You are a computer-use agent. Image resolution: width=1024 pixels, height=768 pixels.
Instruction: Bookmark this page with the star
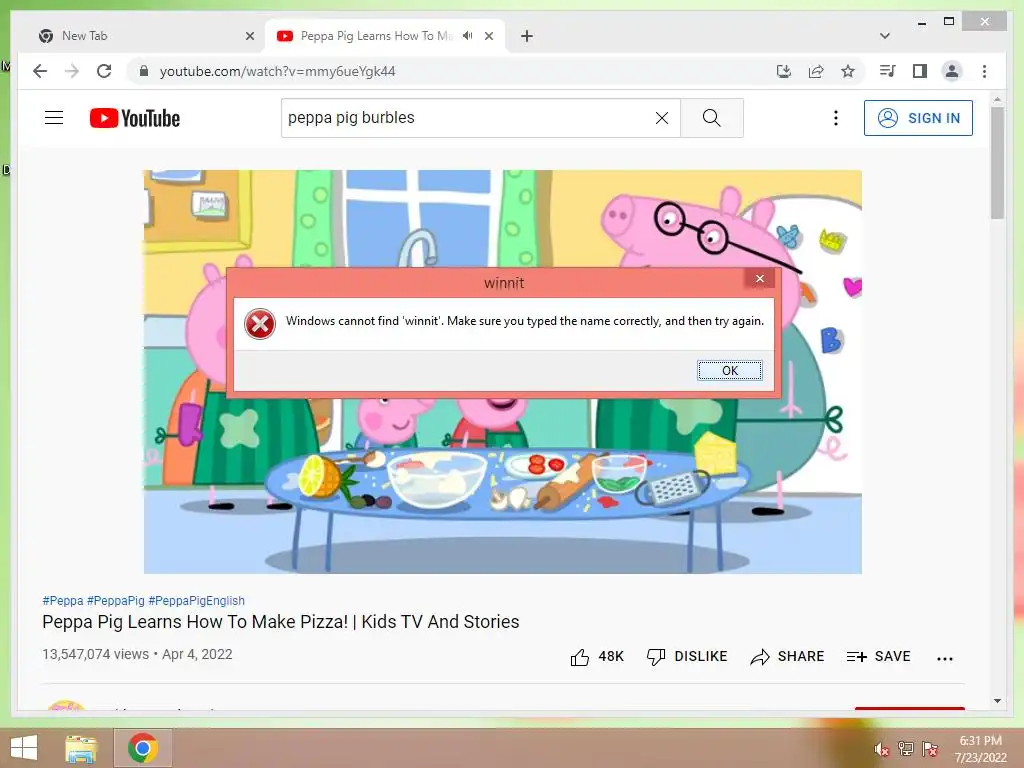coord(848,71)
